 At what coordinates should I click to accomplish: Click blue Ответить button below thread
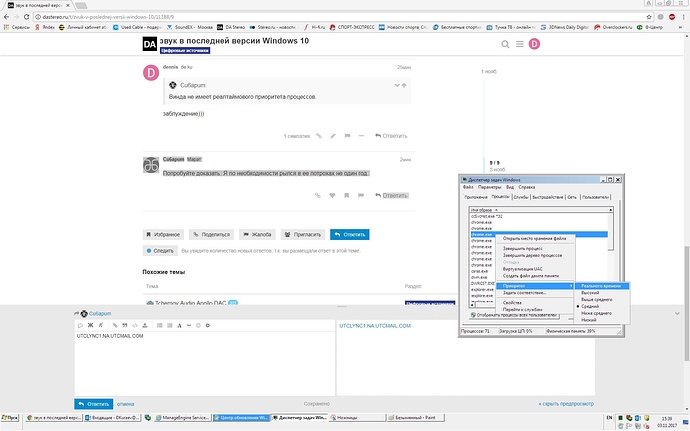tap(350, 235)
